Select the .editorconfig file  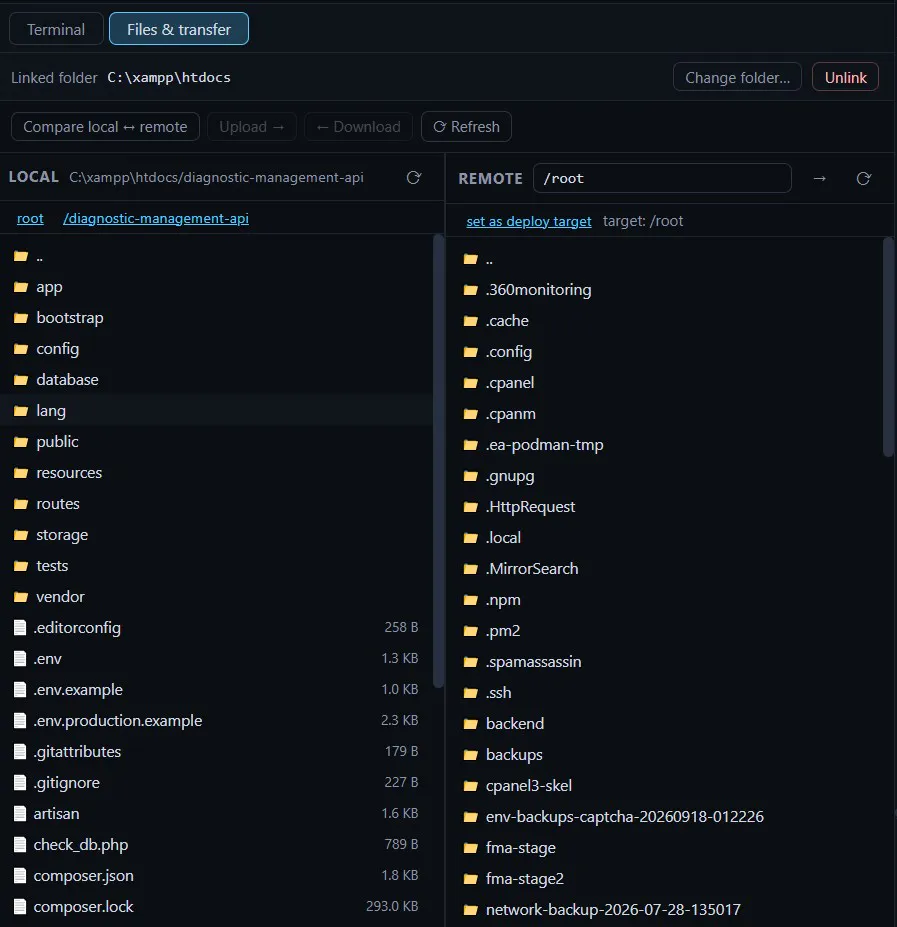tap(216, 628)
